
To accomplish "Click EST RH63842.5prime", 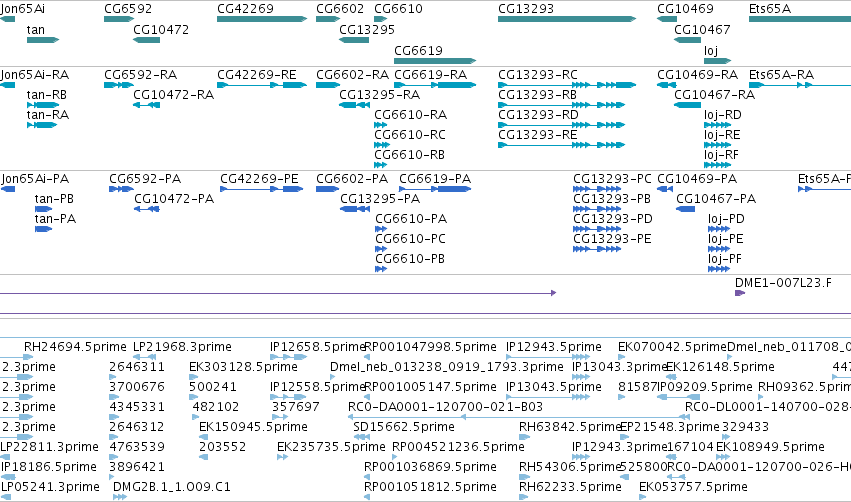I will [x=569, y=427].
